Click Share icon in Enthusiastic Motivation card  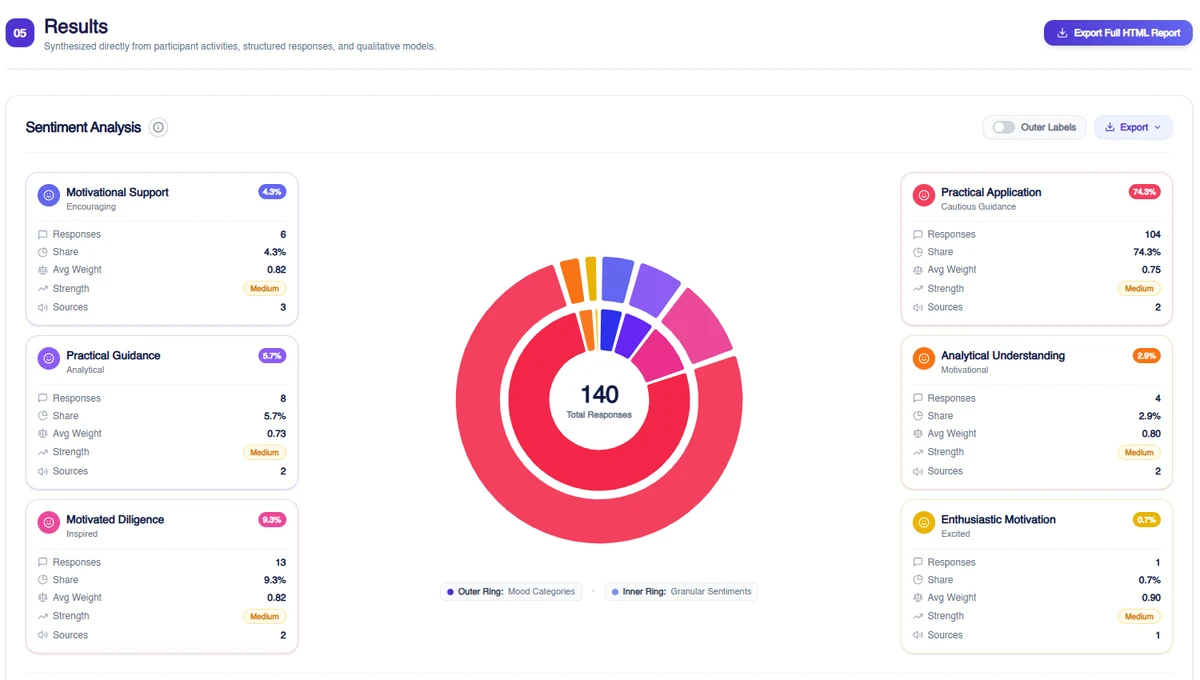tap(918, 580)
